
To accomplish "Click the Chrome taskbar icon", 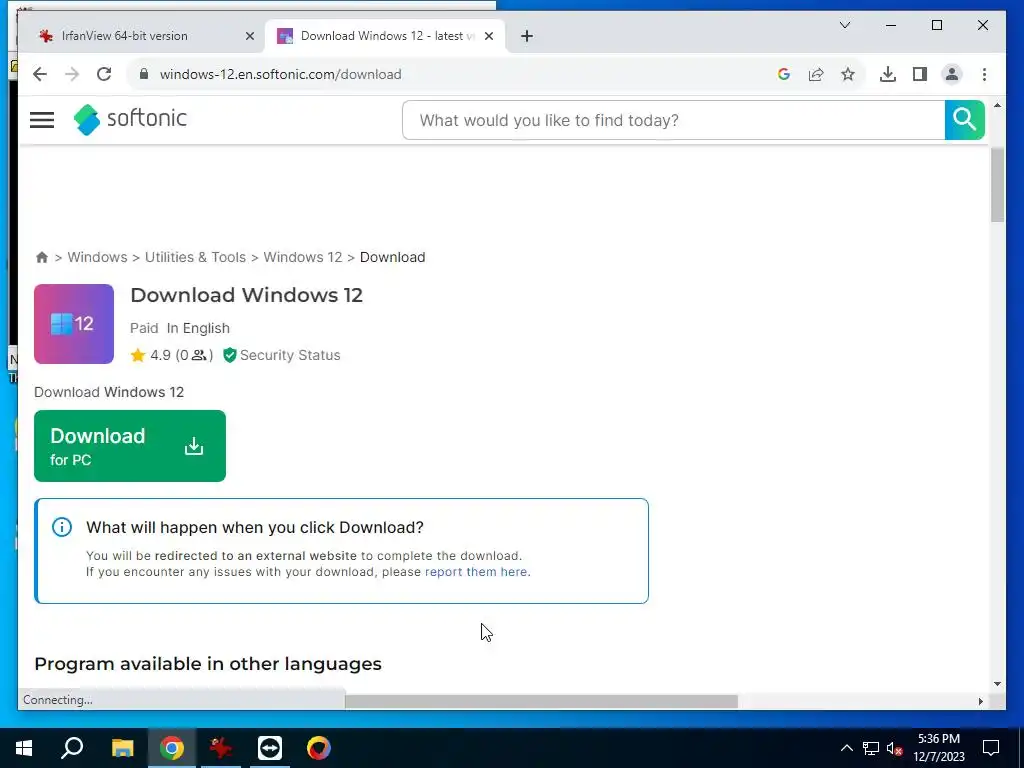I will 172,748.
